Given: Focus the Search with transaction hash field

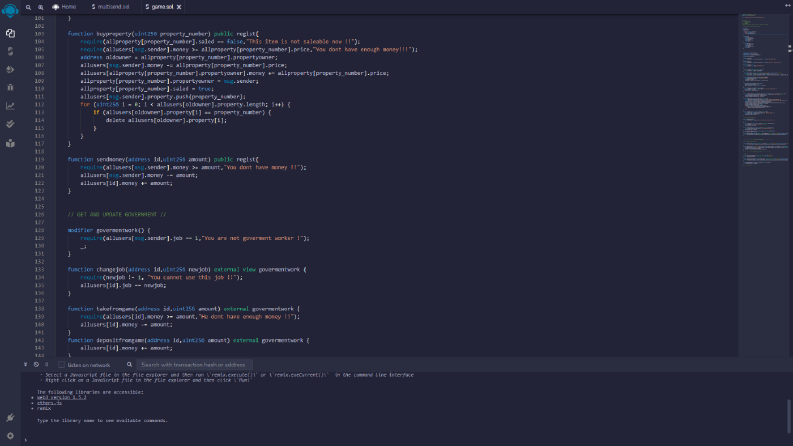Looking at the screenshot, I should [x=195, y=365].
